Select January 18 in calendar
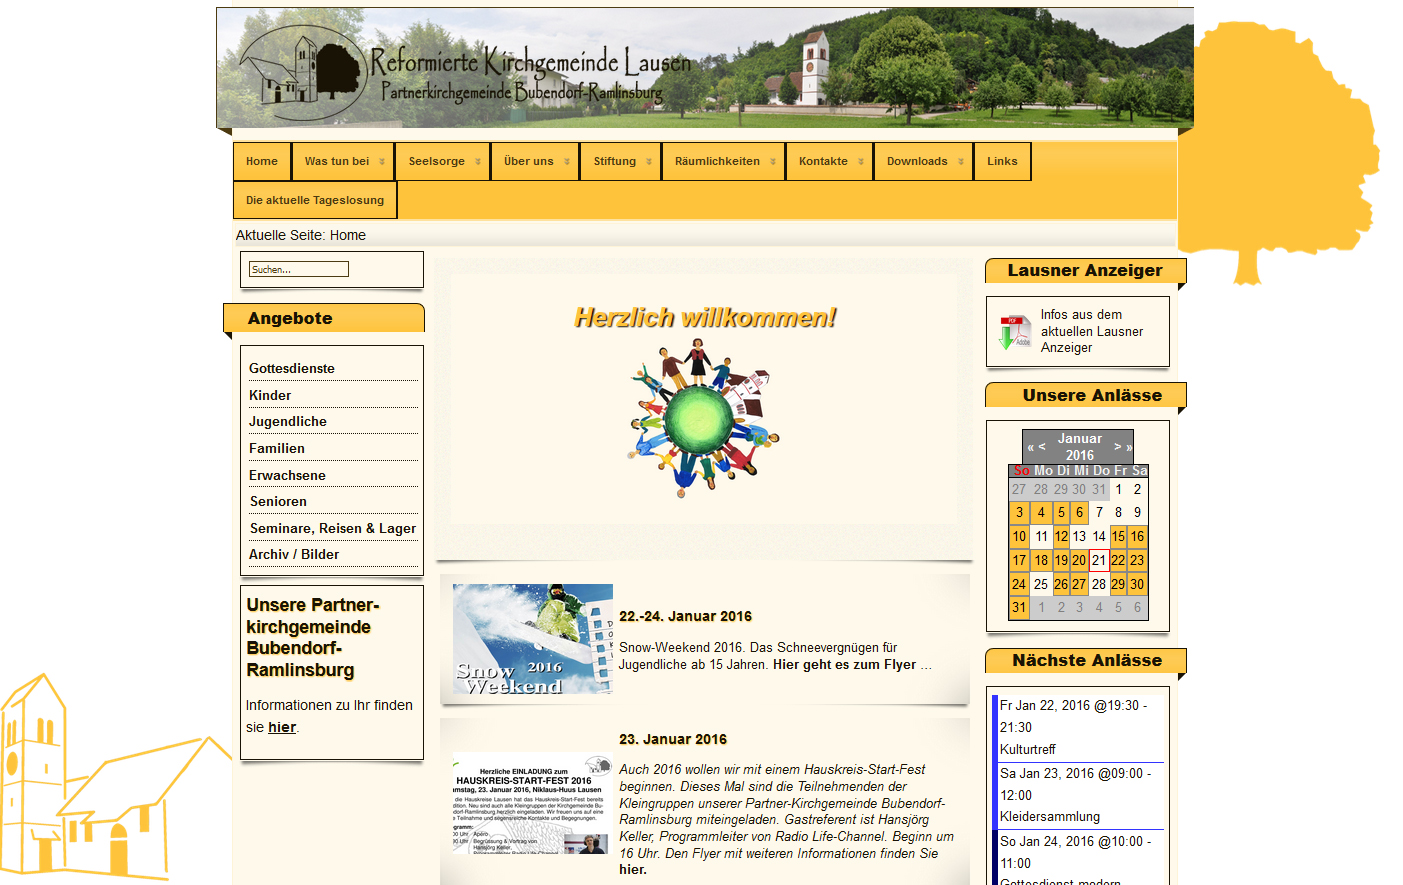This screenshot has height=885, width=1403. pos(1041,560)
